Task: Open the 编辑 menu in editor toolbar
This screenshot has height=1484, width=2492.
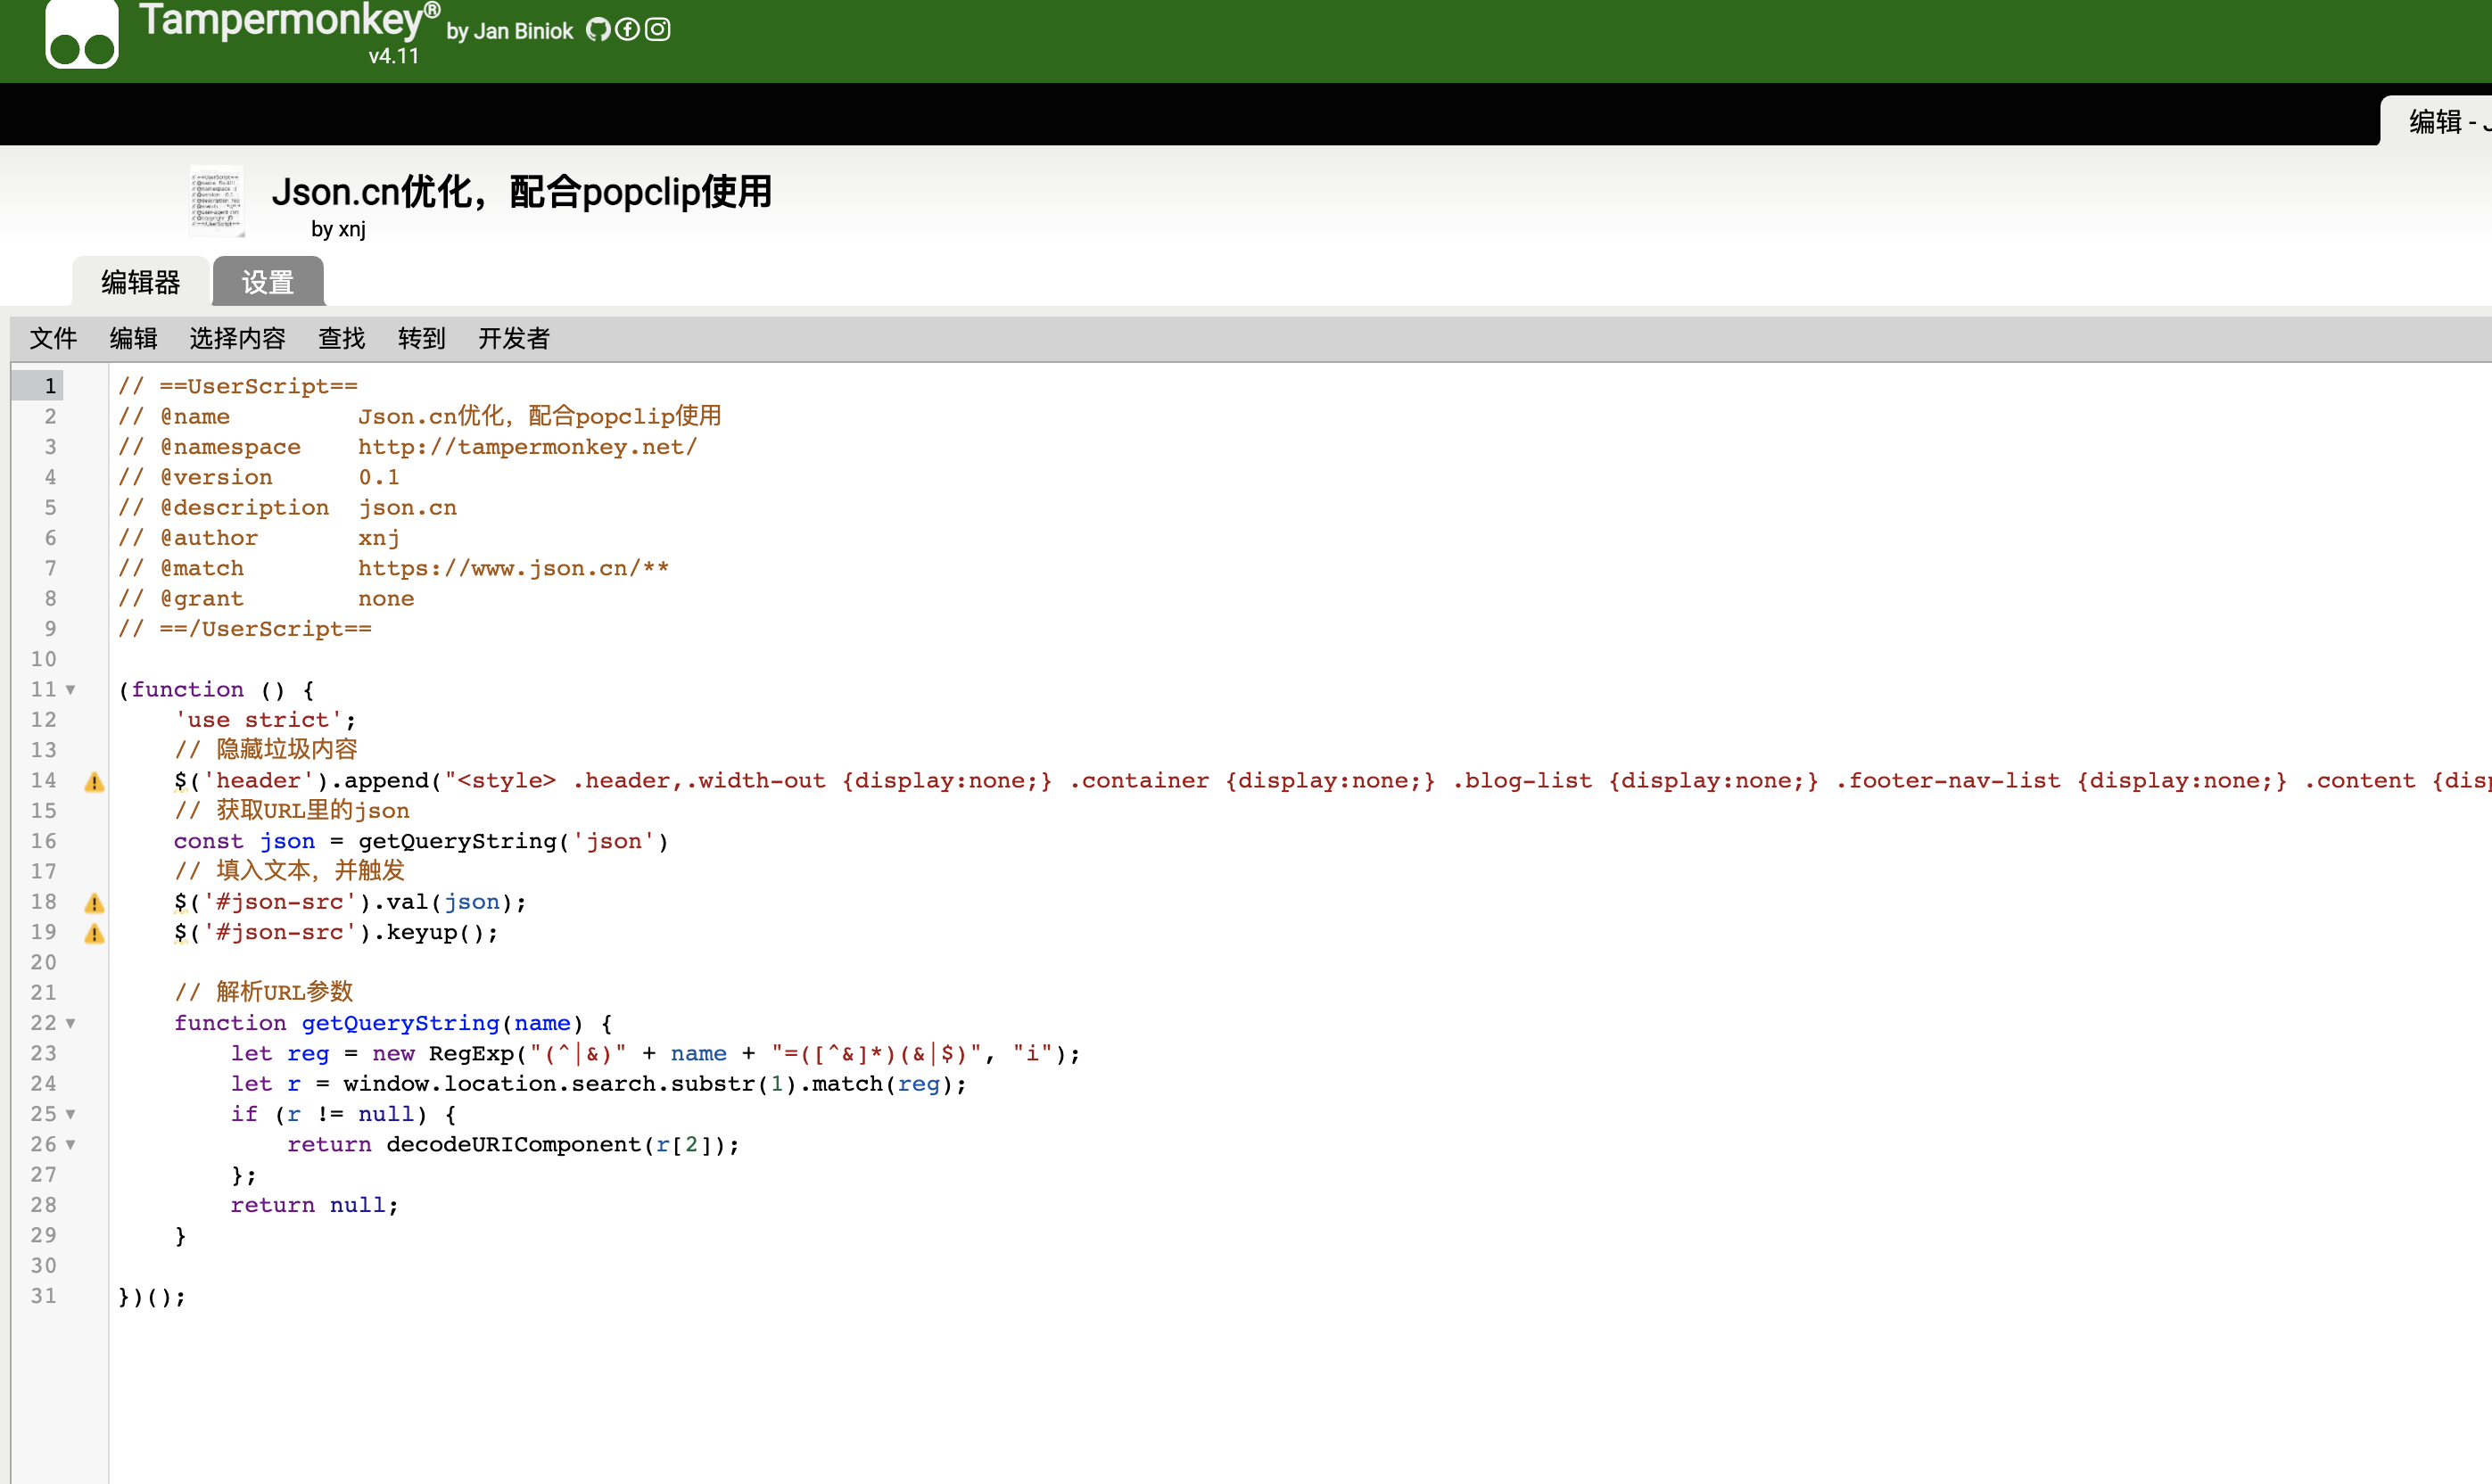Action: coord(133,339)
